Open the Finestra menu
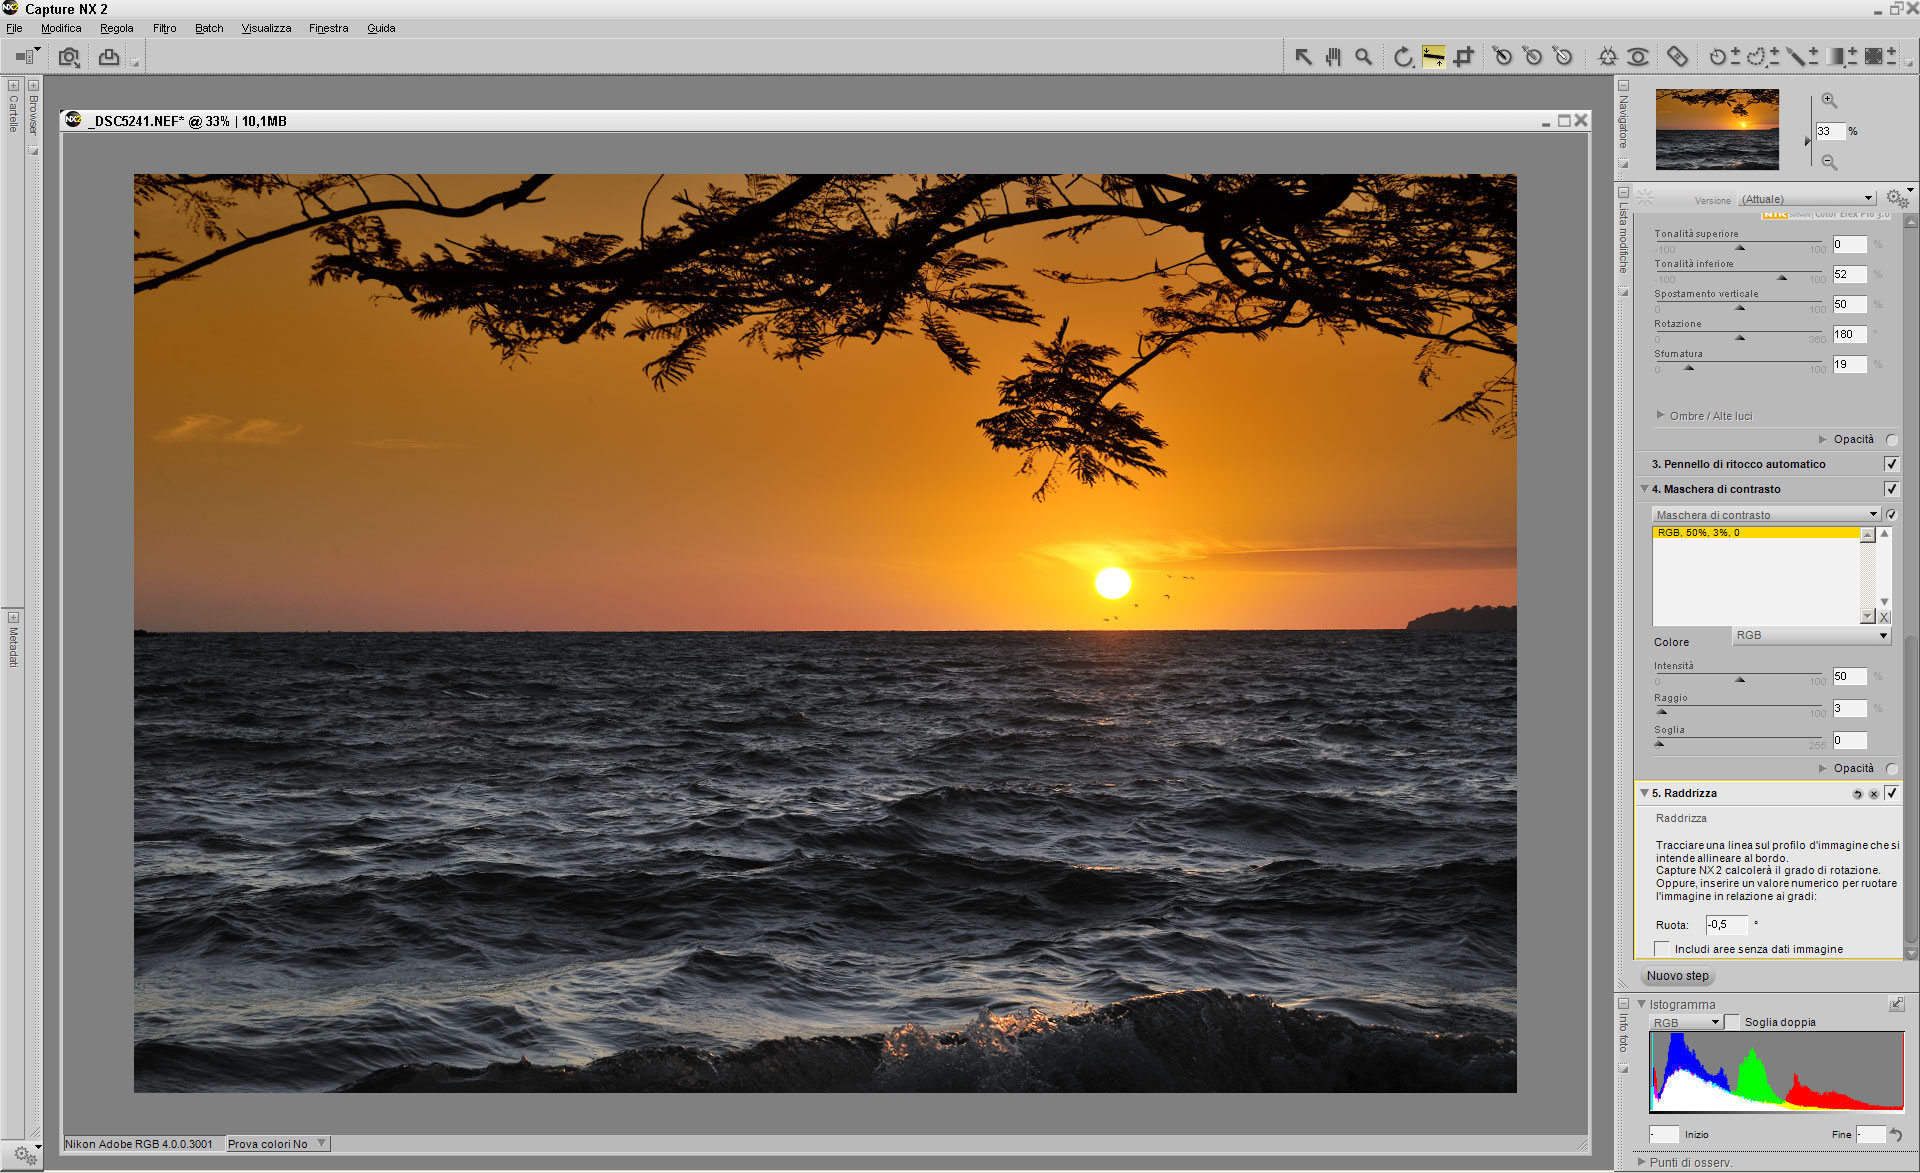The image size is (1920, 1173). pyautogui.click(x=328, y=28)
